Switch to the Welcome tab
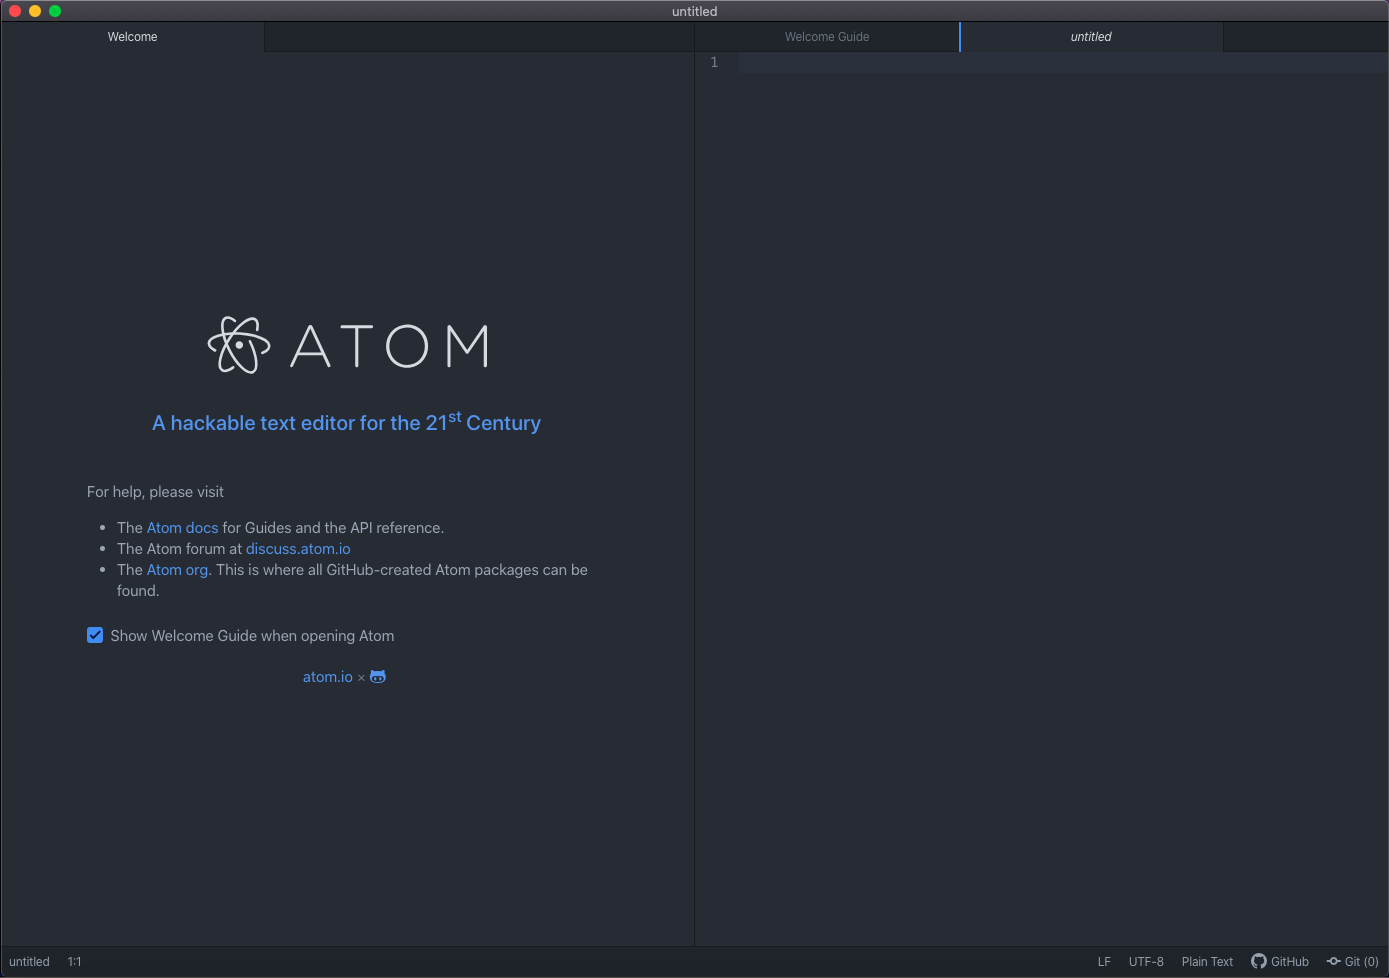1389x978 pixels. pyautogui.click(x=132, y=36)
